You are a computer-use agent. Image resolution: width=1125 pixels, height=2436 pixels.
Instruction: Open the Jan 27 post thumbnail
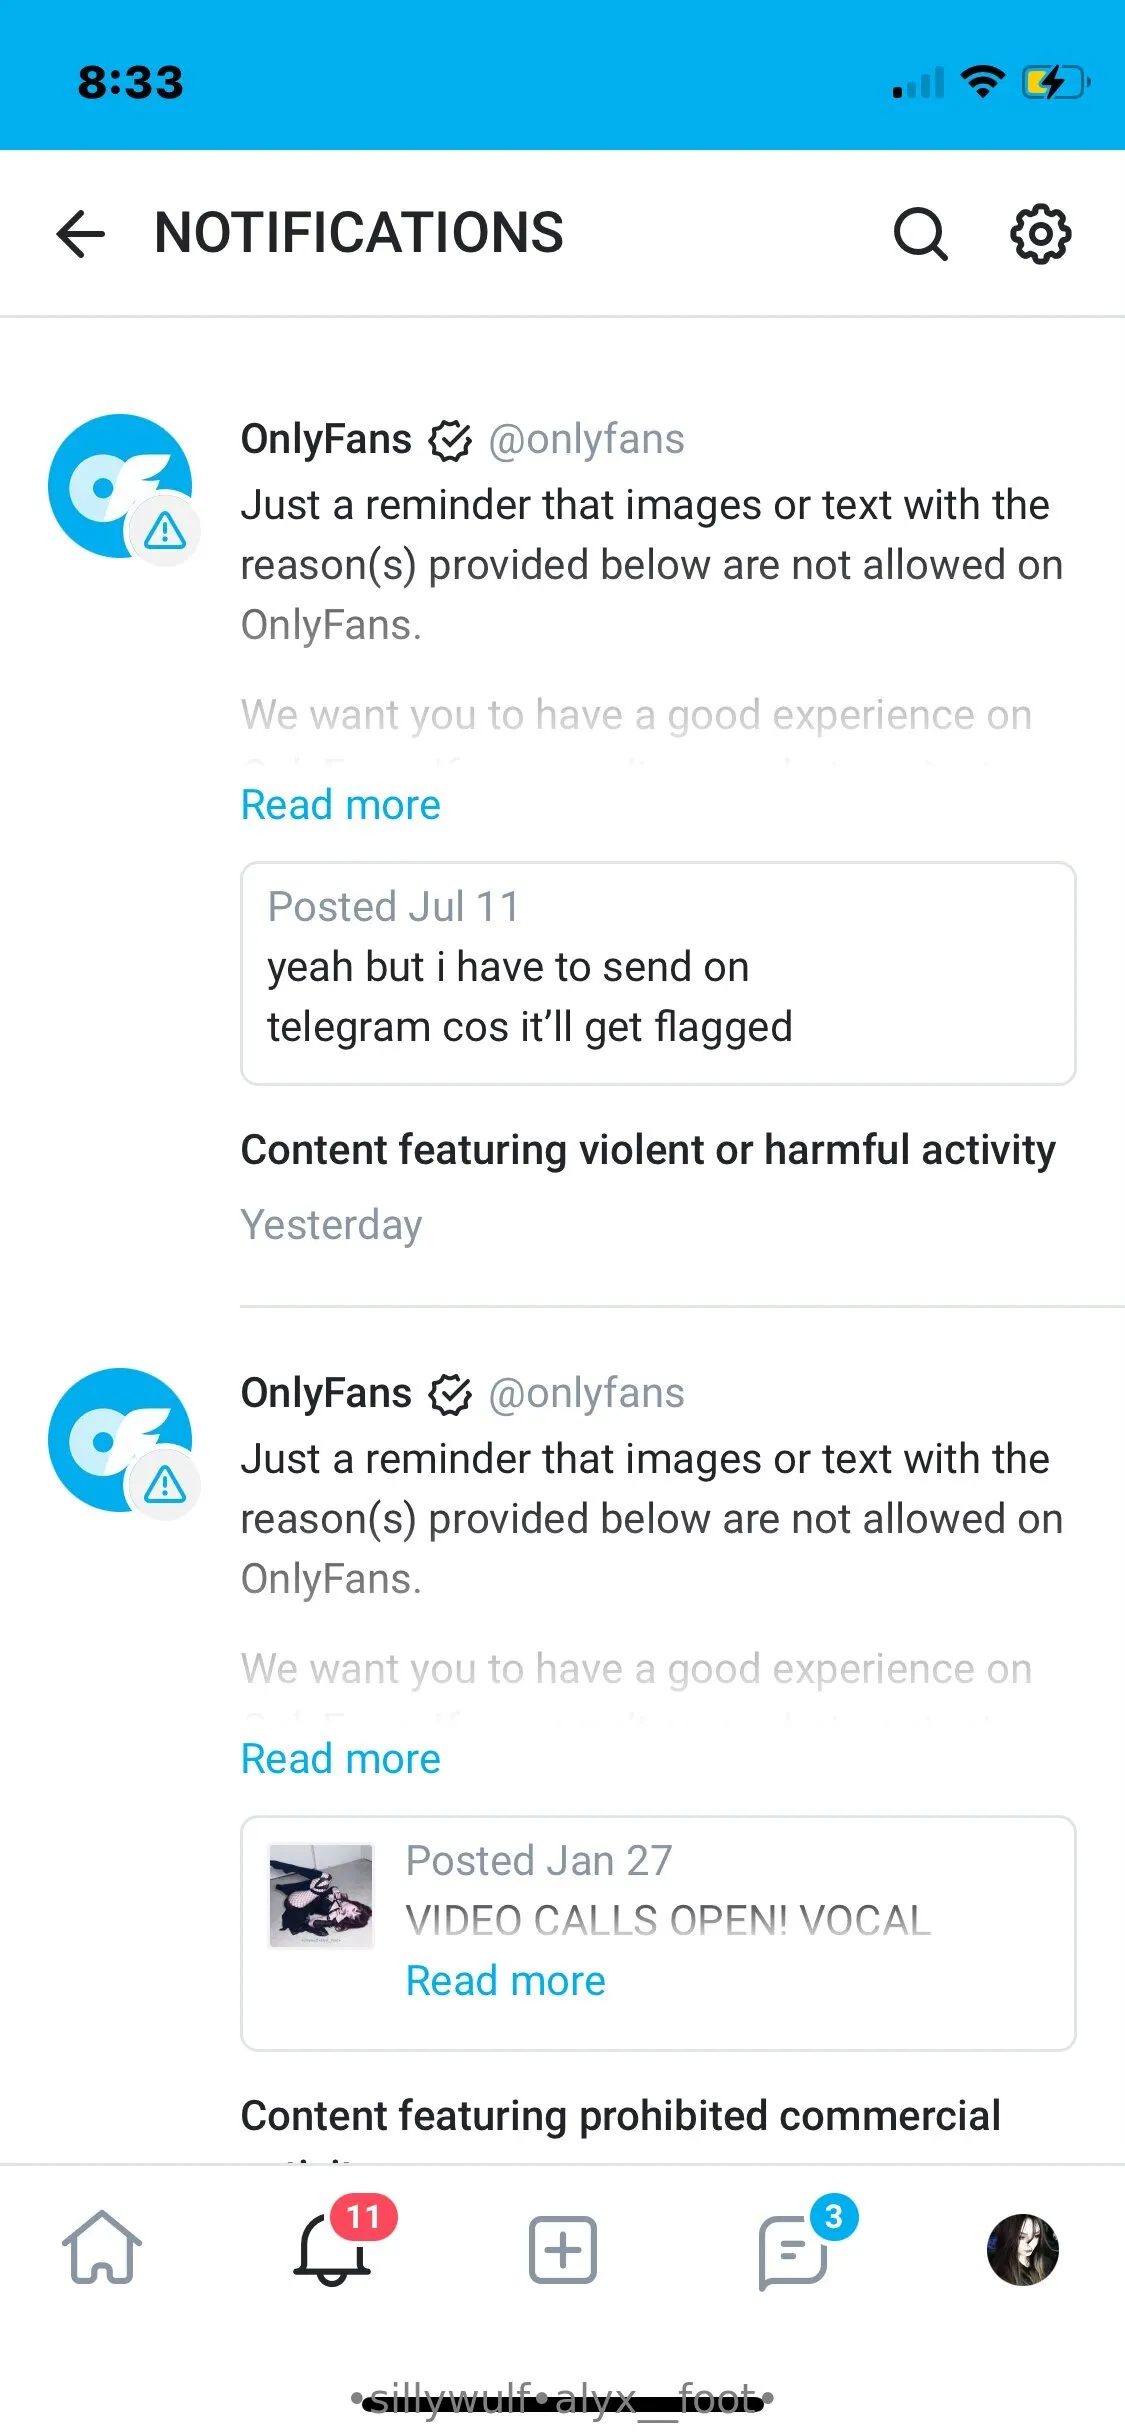321,1896
